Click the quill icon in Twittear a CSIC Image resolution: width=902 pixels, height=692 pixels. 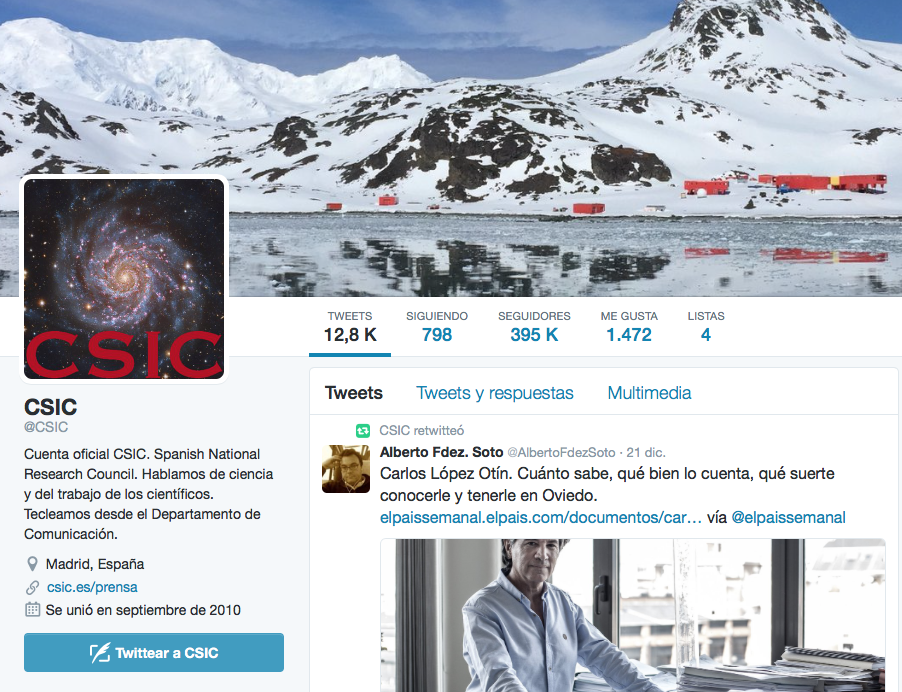tap(100, 653)
